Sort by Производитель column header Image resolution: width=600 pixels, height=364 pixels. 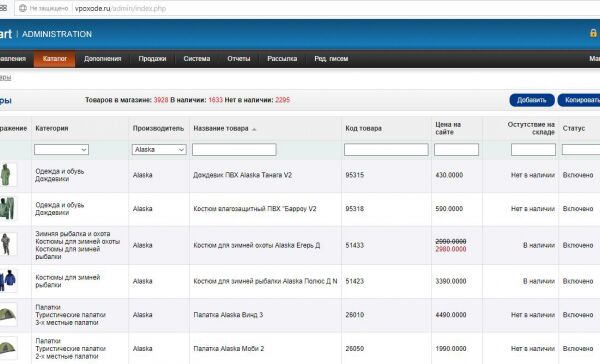pos(158,128)
